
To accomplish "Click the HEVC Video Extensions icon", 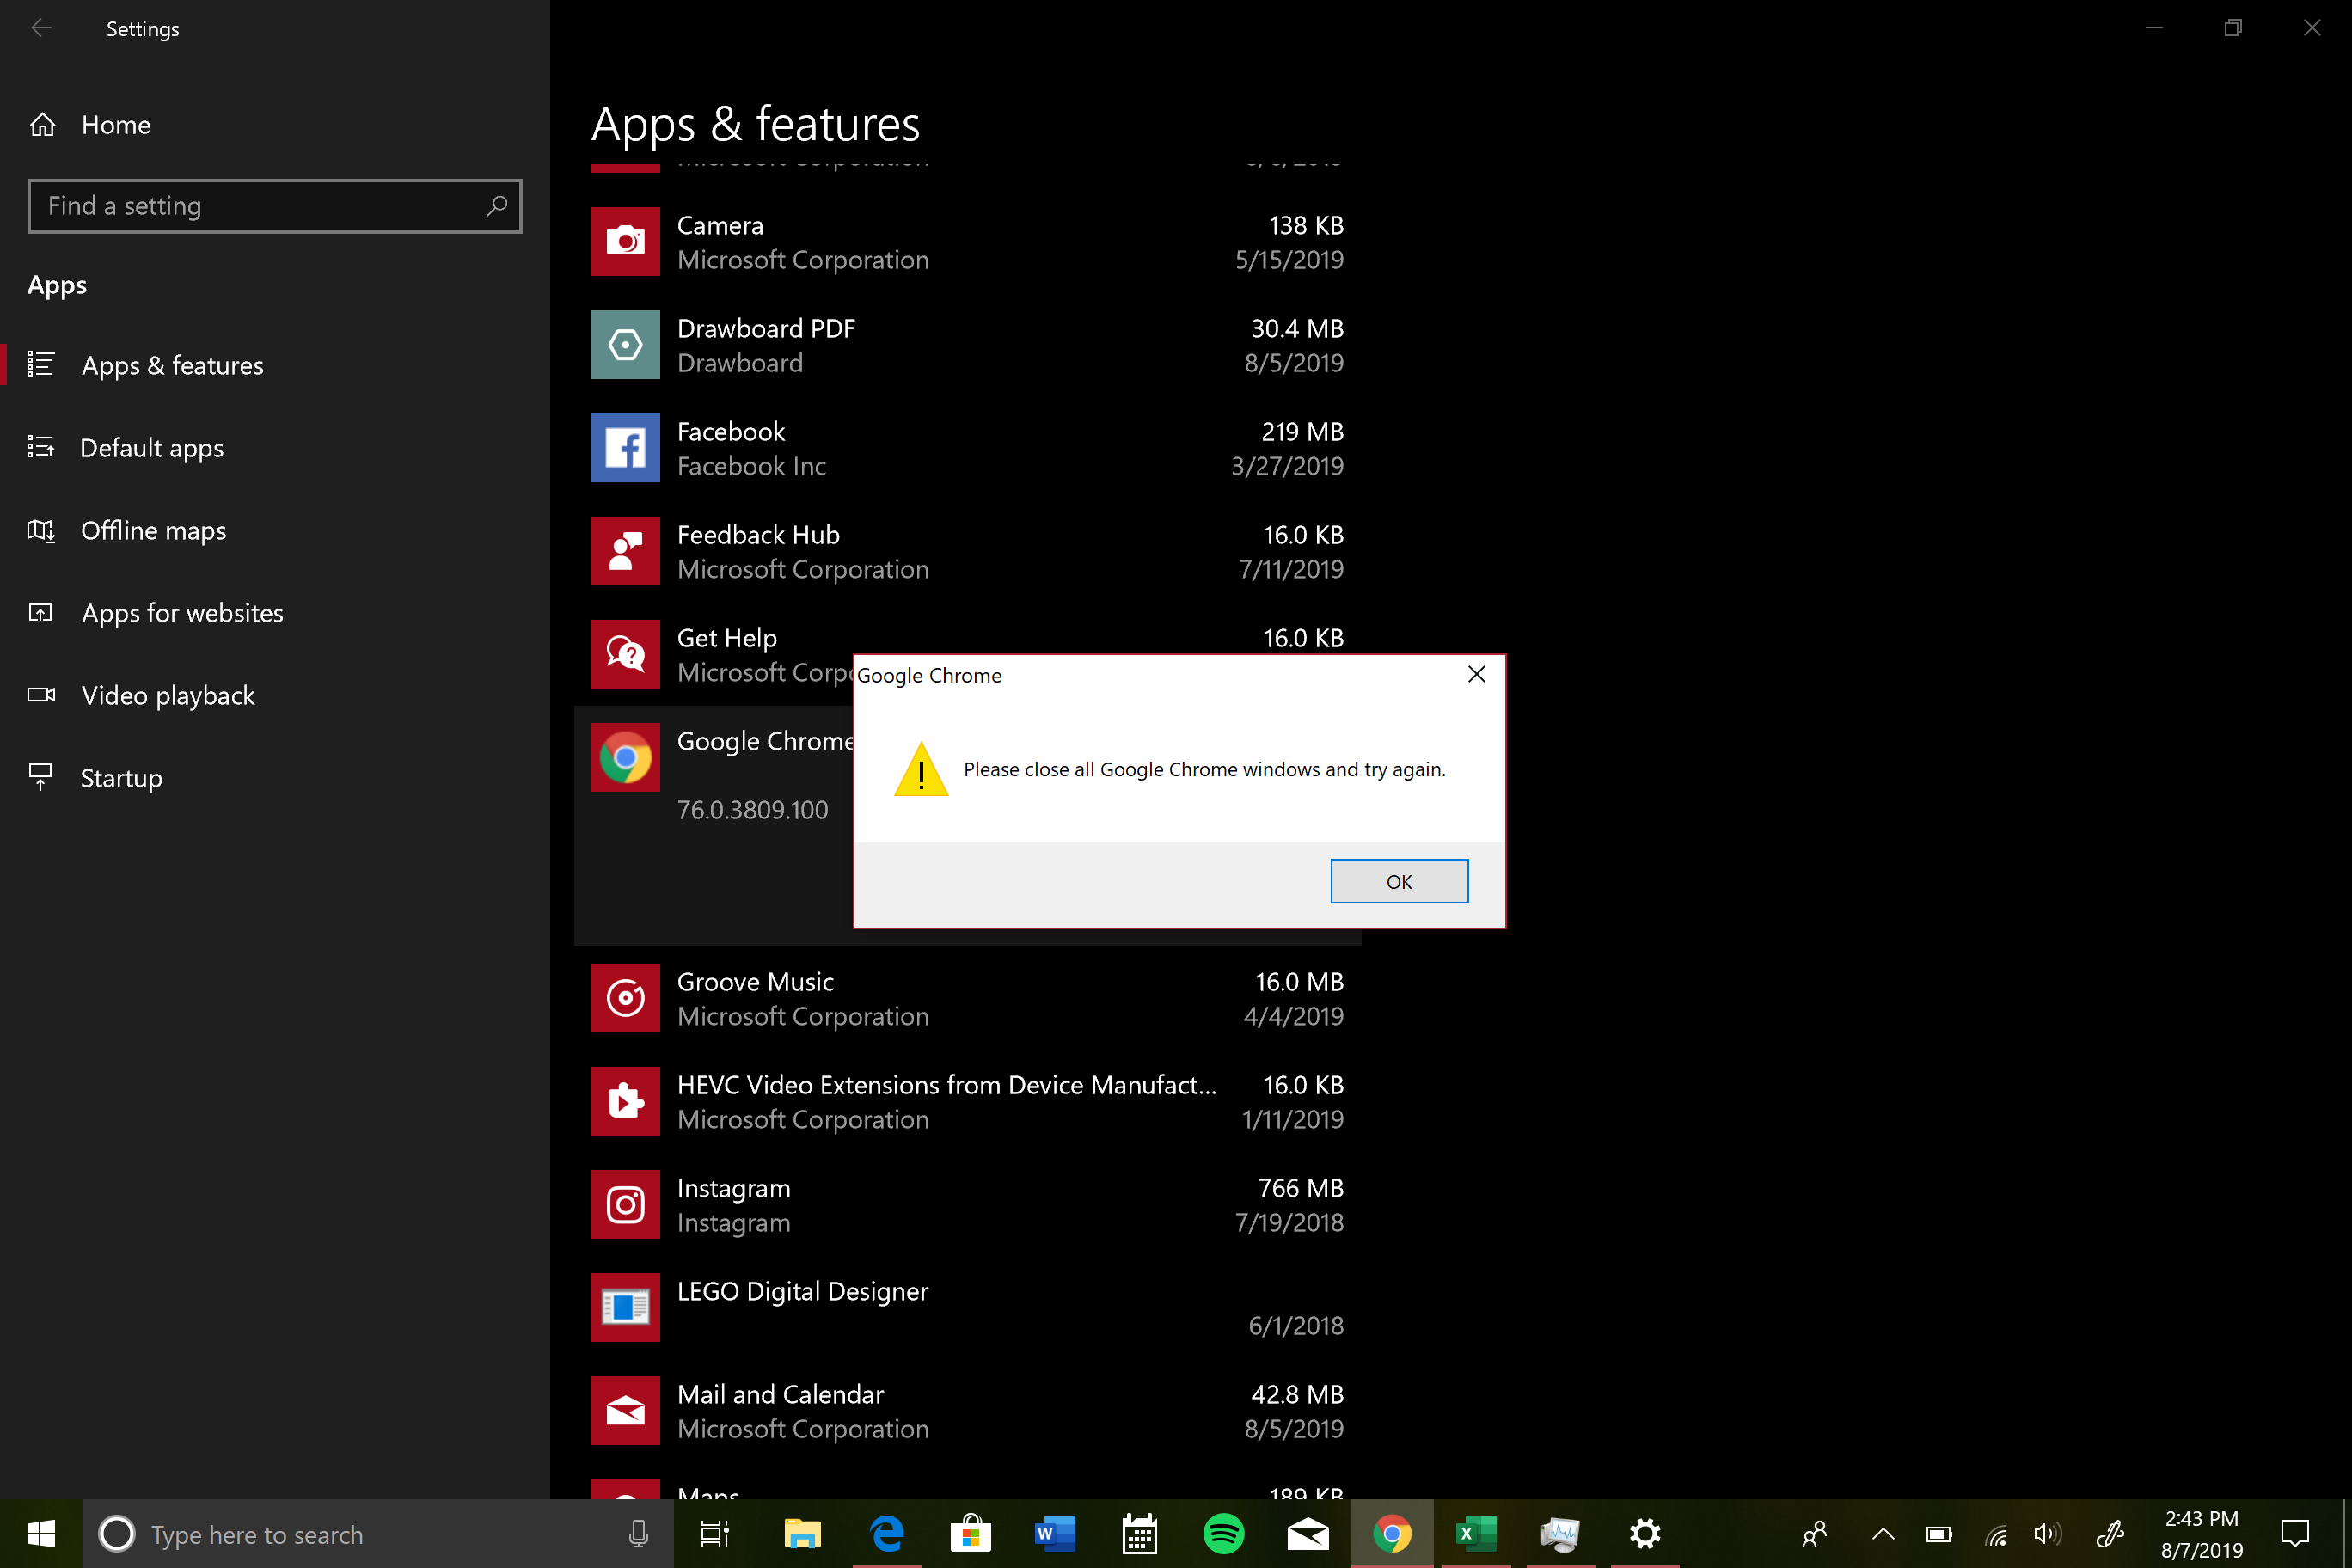I will click(x=625, y=1101).
